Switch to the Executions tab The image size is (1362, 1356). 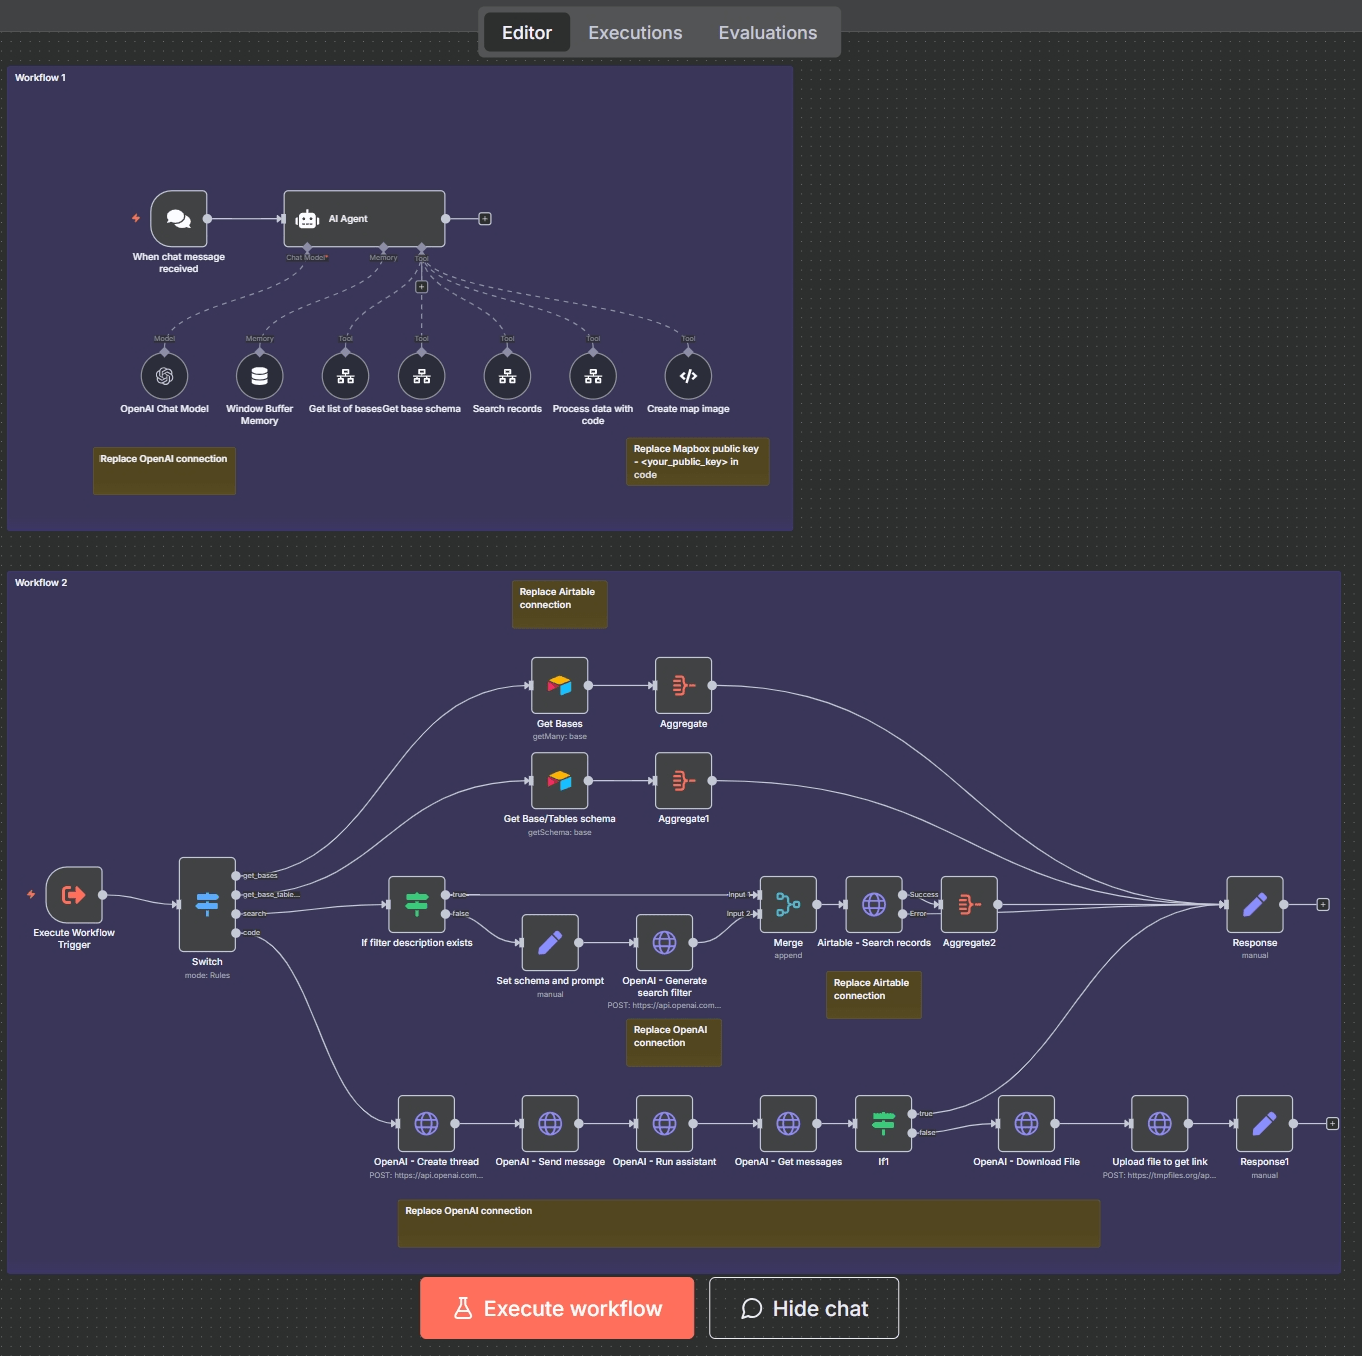point(635,33)
